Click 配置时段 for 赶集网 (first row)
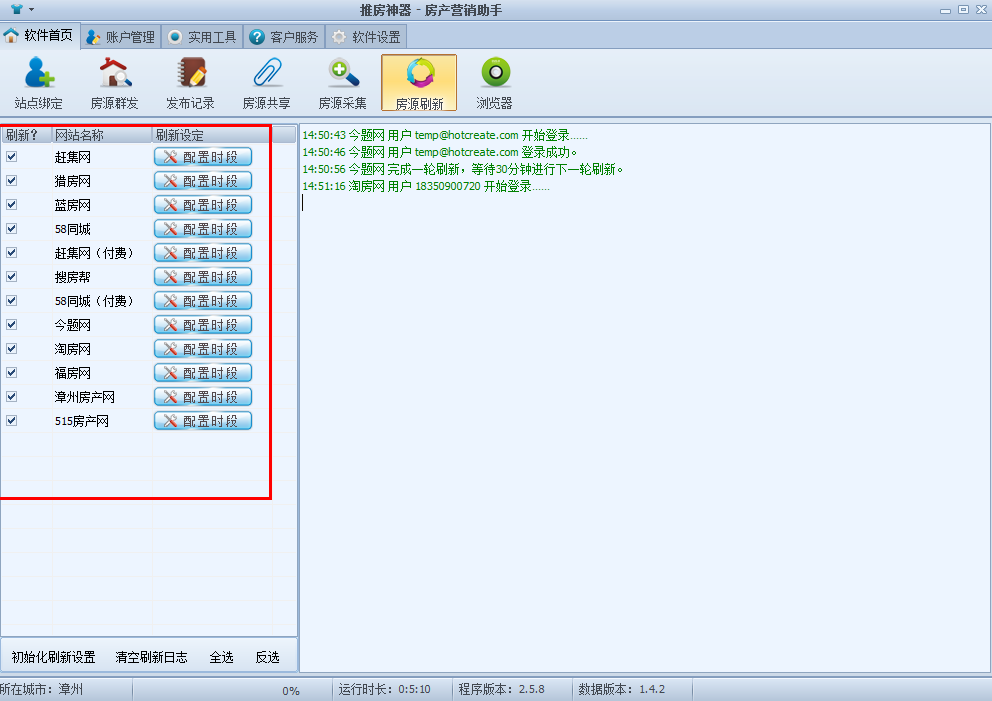The width and height of the screenshot is (992, 701). [203, 157]
